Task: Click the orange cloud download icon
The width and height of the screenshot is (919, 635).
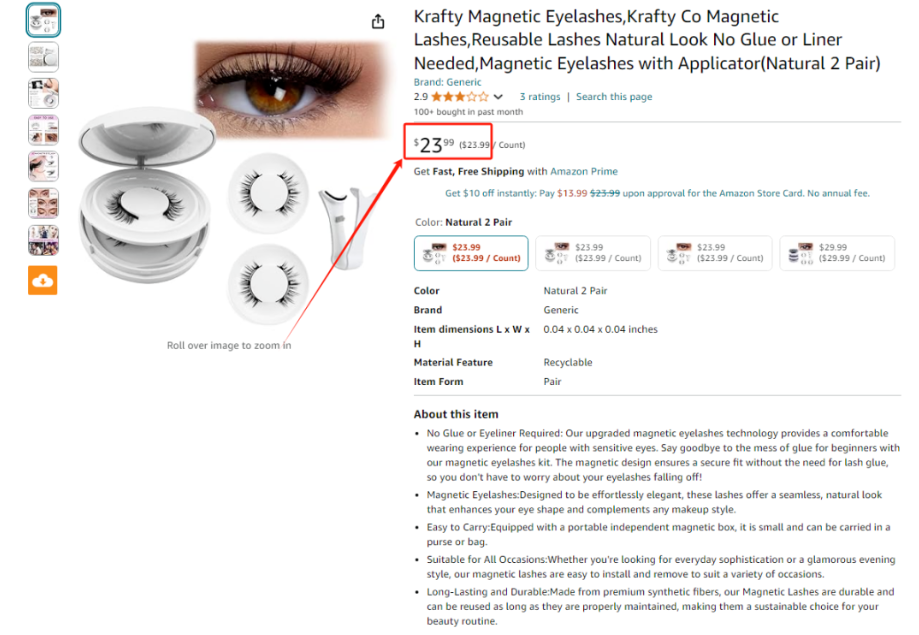Action: (x=43, y=280)
